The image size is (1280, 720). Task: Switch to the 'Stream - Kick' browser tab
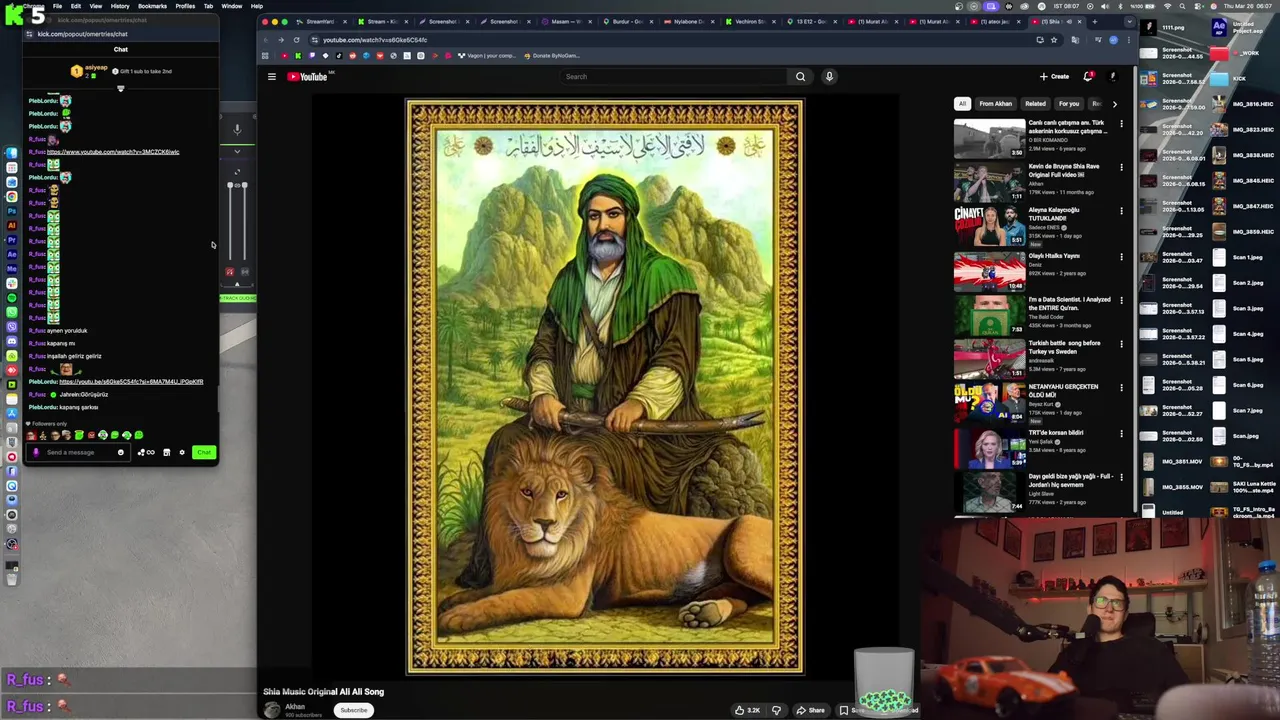[x=380, y=21]
